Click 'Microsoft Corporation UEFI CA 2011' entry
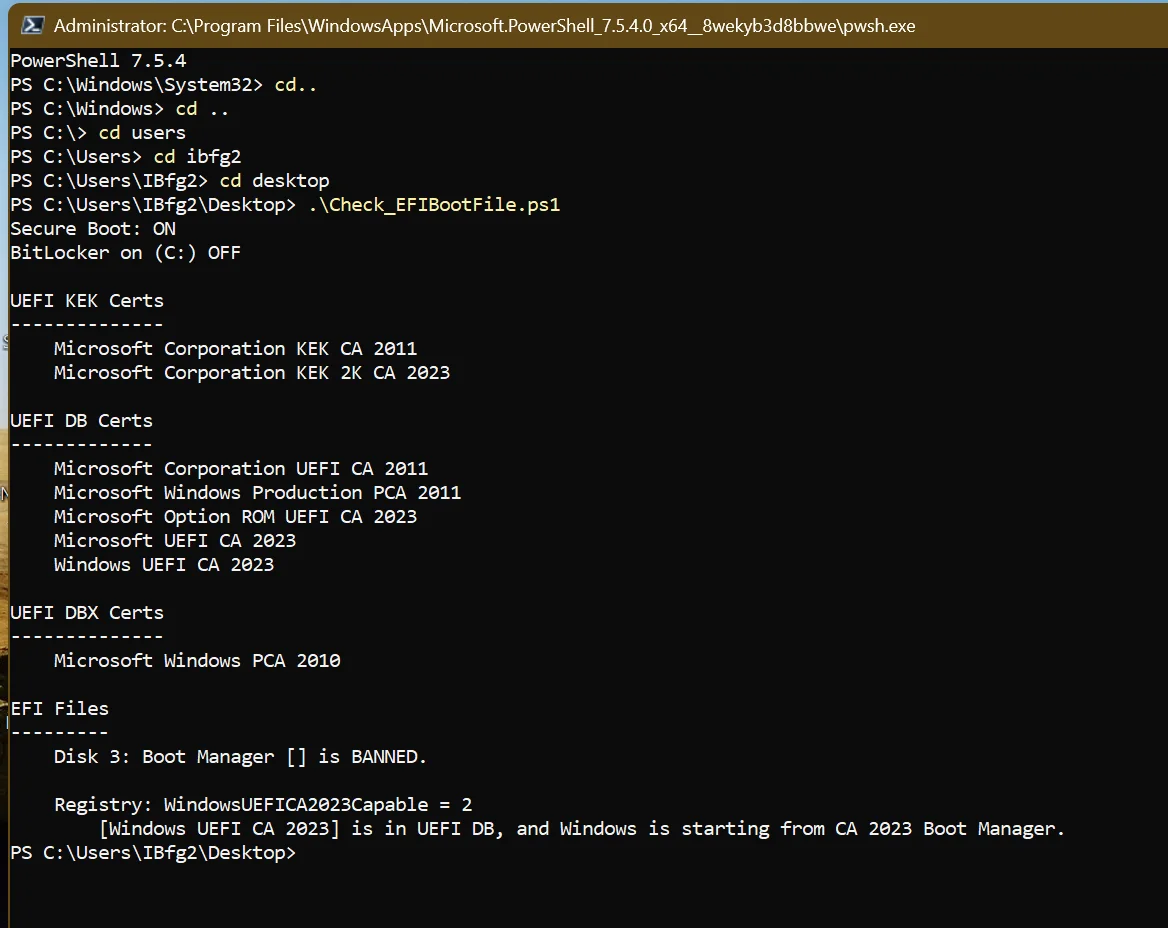Image resolution: width=1168 pixels, height=928 pixels. coord(241,468)
